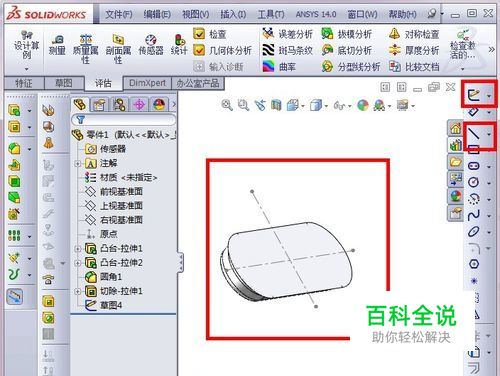
Task: Select the Line sketch tool
Action: point(474,134)
